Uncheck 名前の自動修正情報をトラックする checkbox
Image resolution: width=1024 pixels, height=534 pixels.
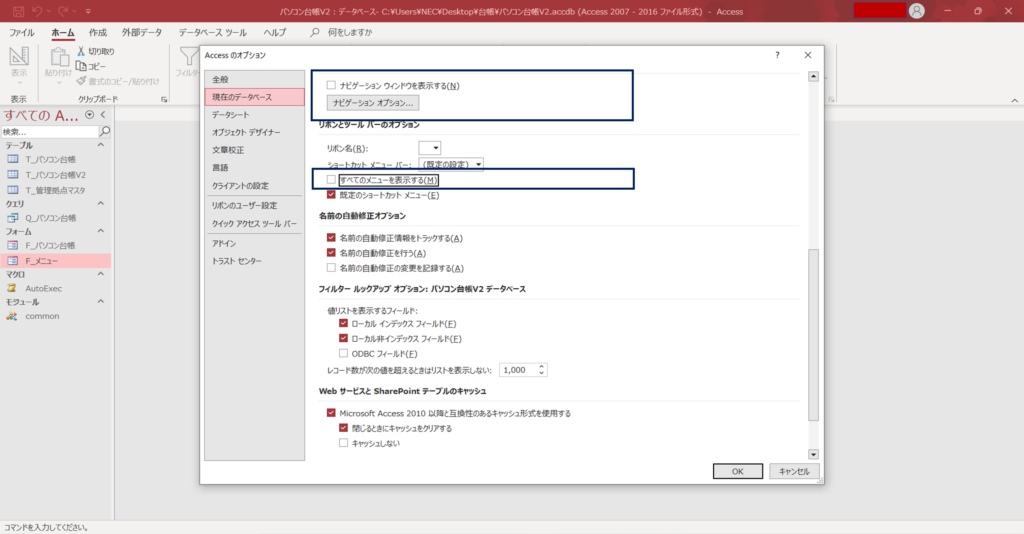tap(331, 238)
